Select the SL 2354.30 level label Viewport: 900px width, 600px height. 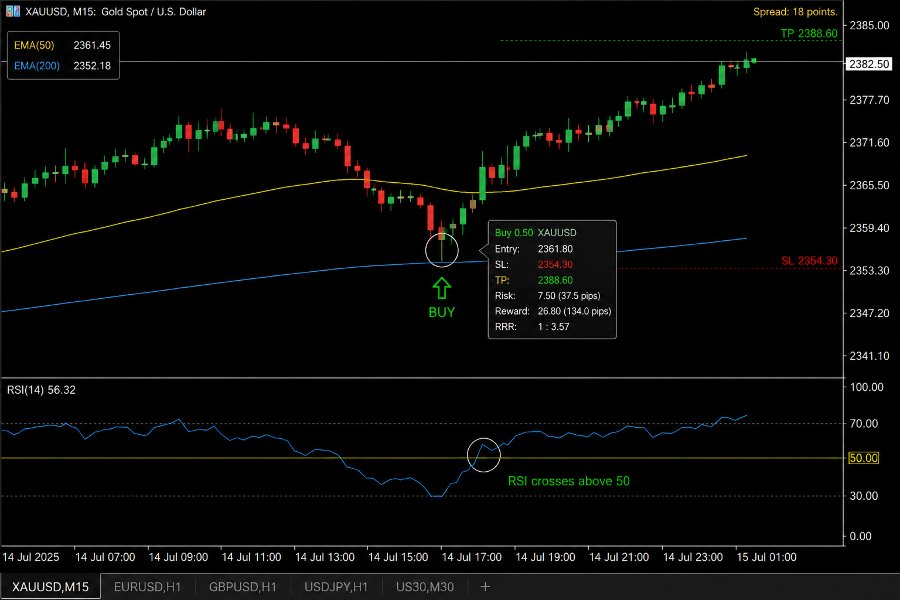click(809, 261)
